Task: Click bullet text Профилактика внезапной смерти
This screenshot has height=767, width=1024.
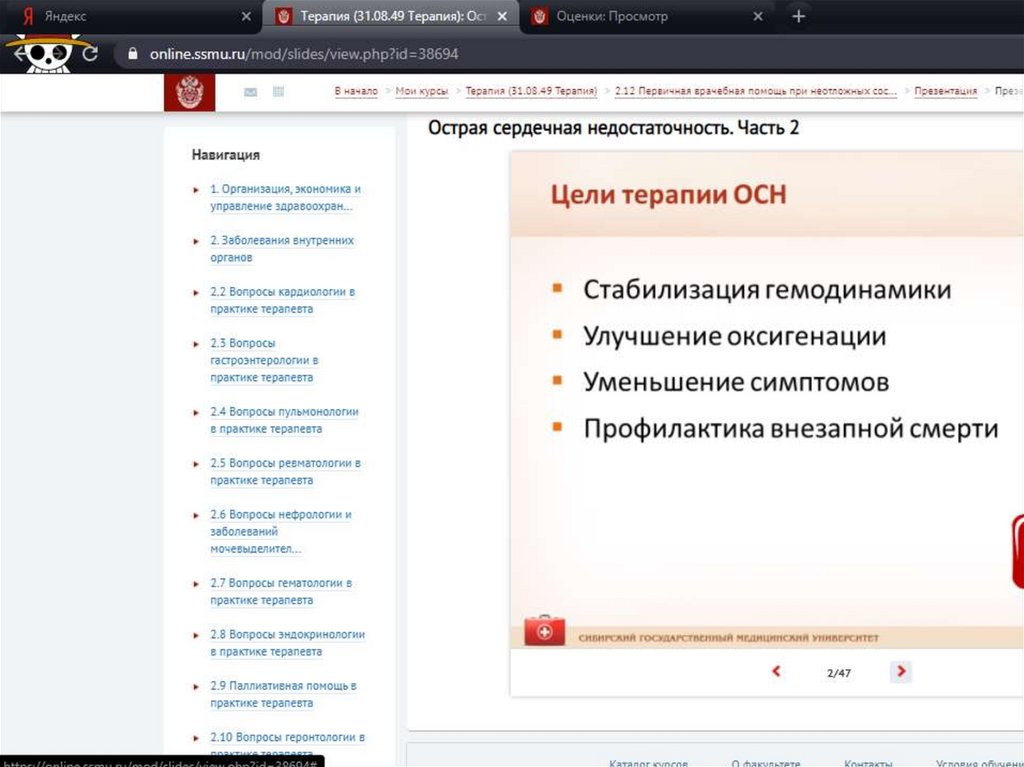Action: (791, 429)
